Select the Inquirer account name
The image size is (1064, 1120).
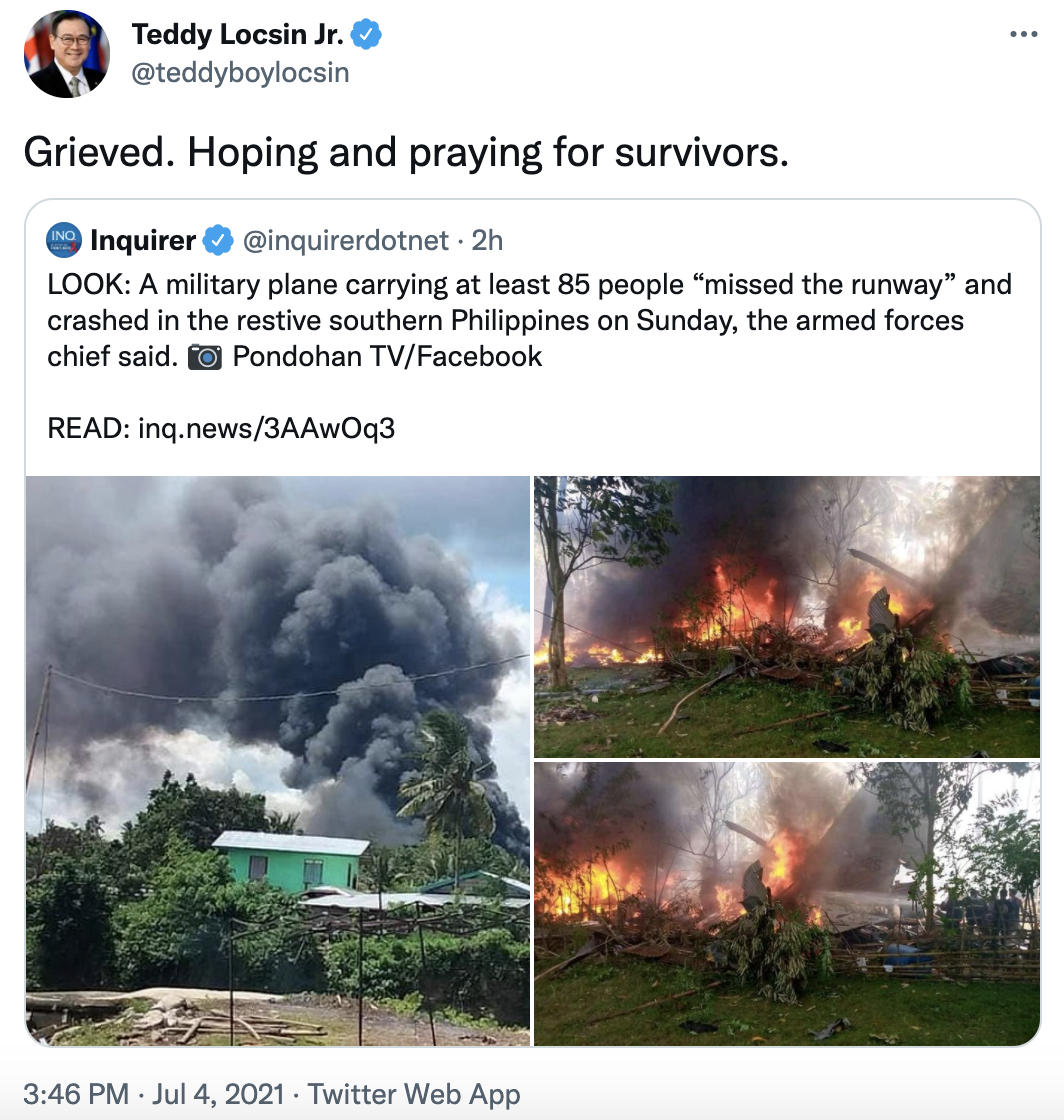[x=143, y=241]
